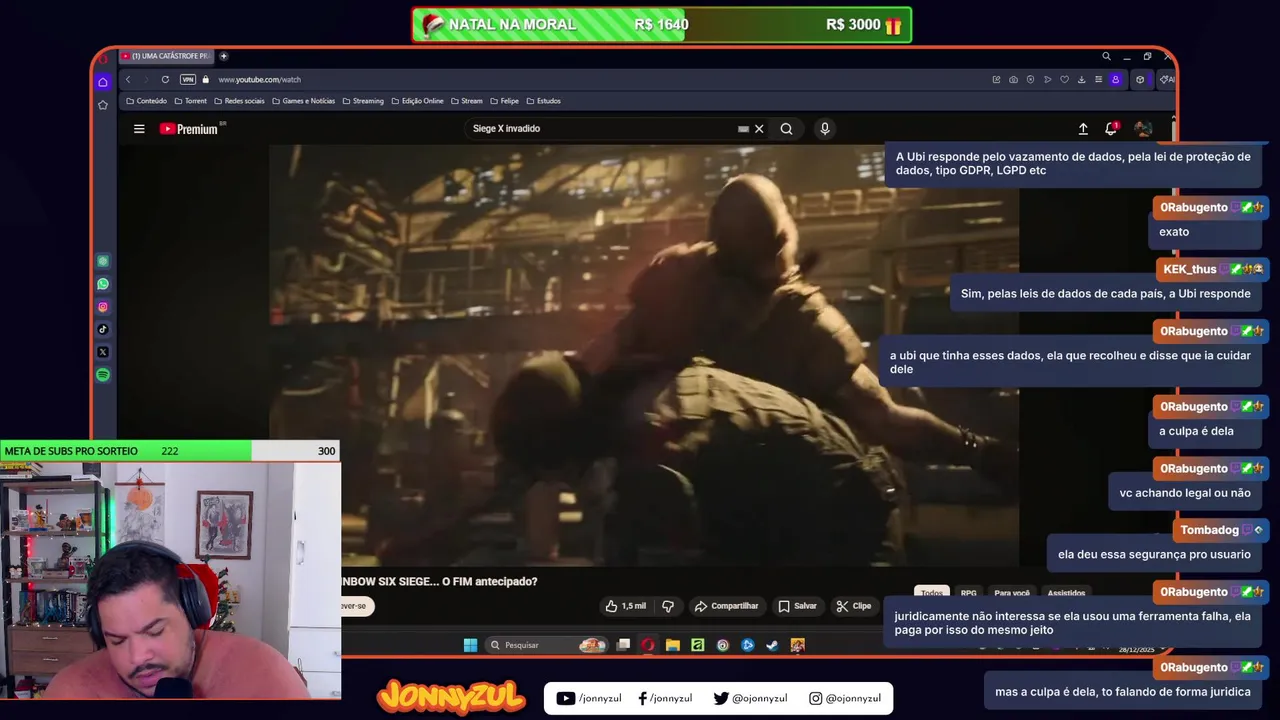Open the Streaming bookmarks folder

(363, 101)
